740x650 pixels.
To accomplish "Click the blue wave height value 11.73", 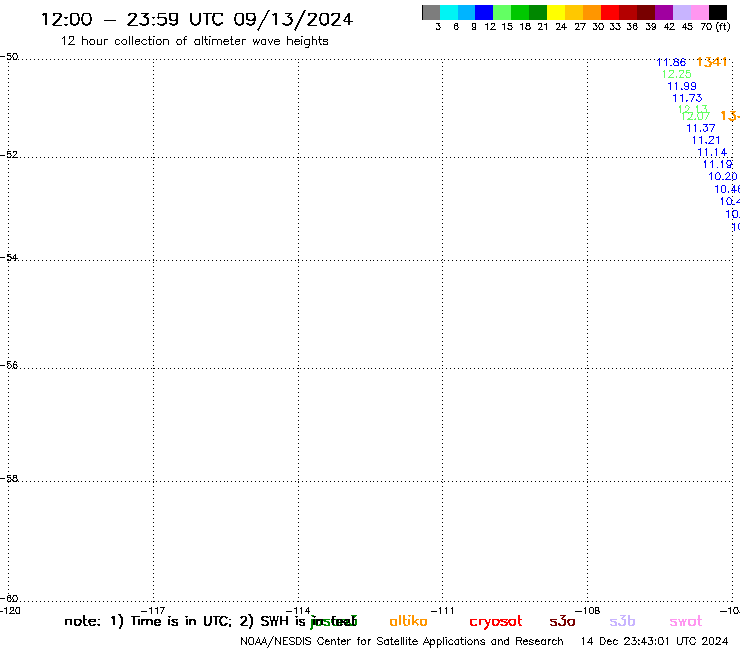I will pyautogui.click(x=687, y=98).
